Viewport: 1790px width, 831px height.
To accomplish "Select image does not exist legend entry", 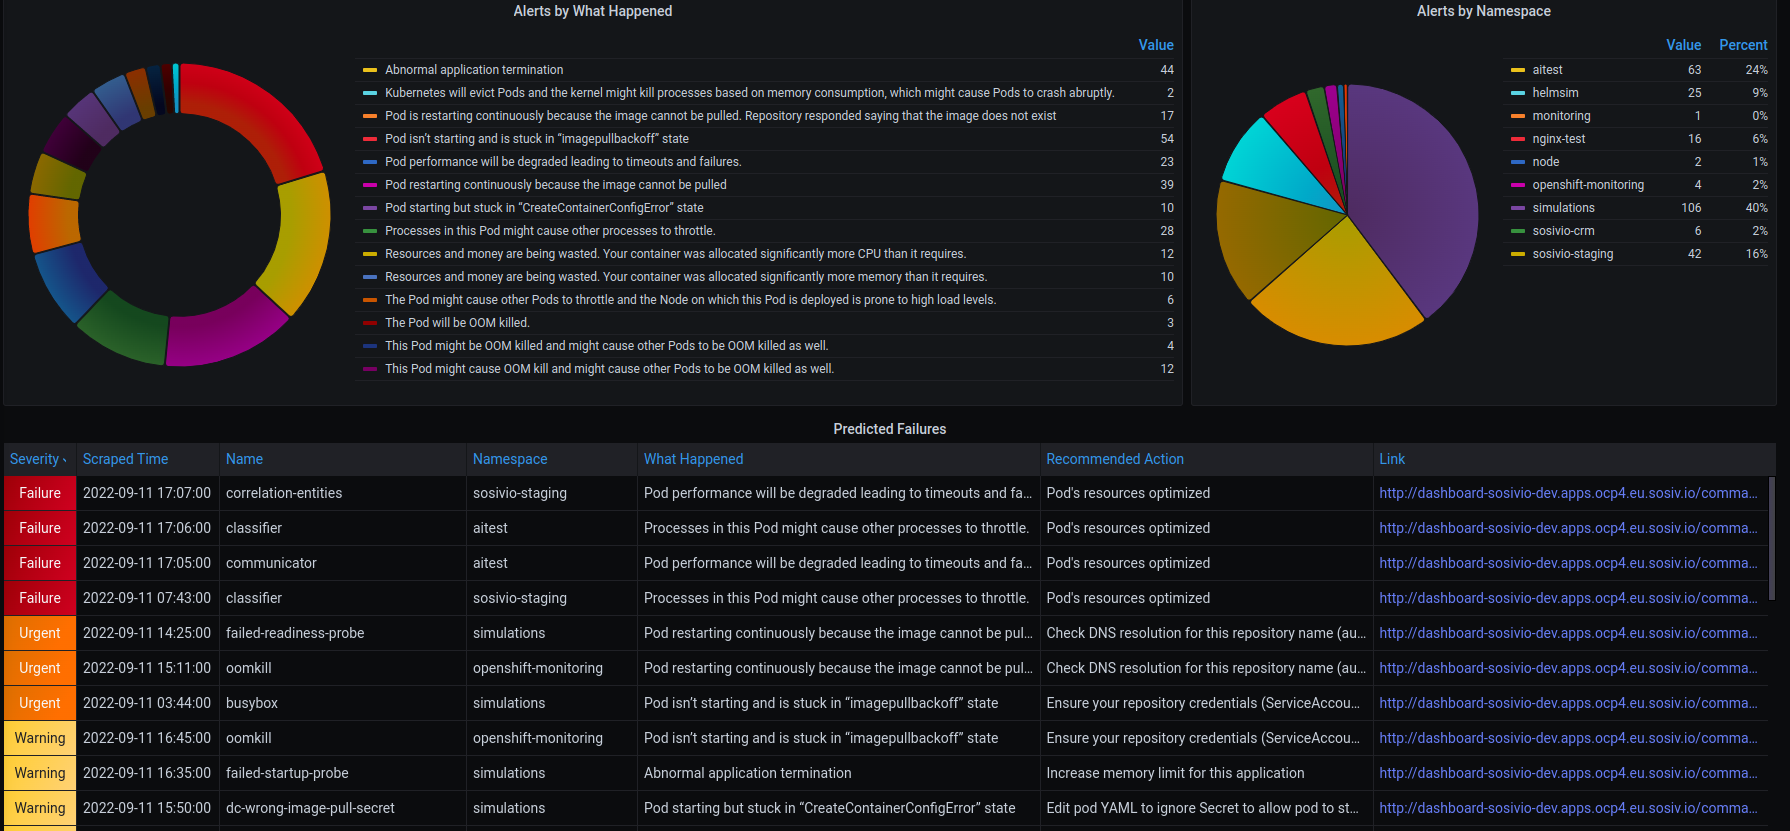I will tap(720, 116).
